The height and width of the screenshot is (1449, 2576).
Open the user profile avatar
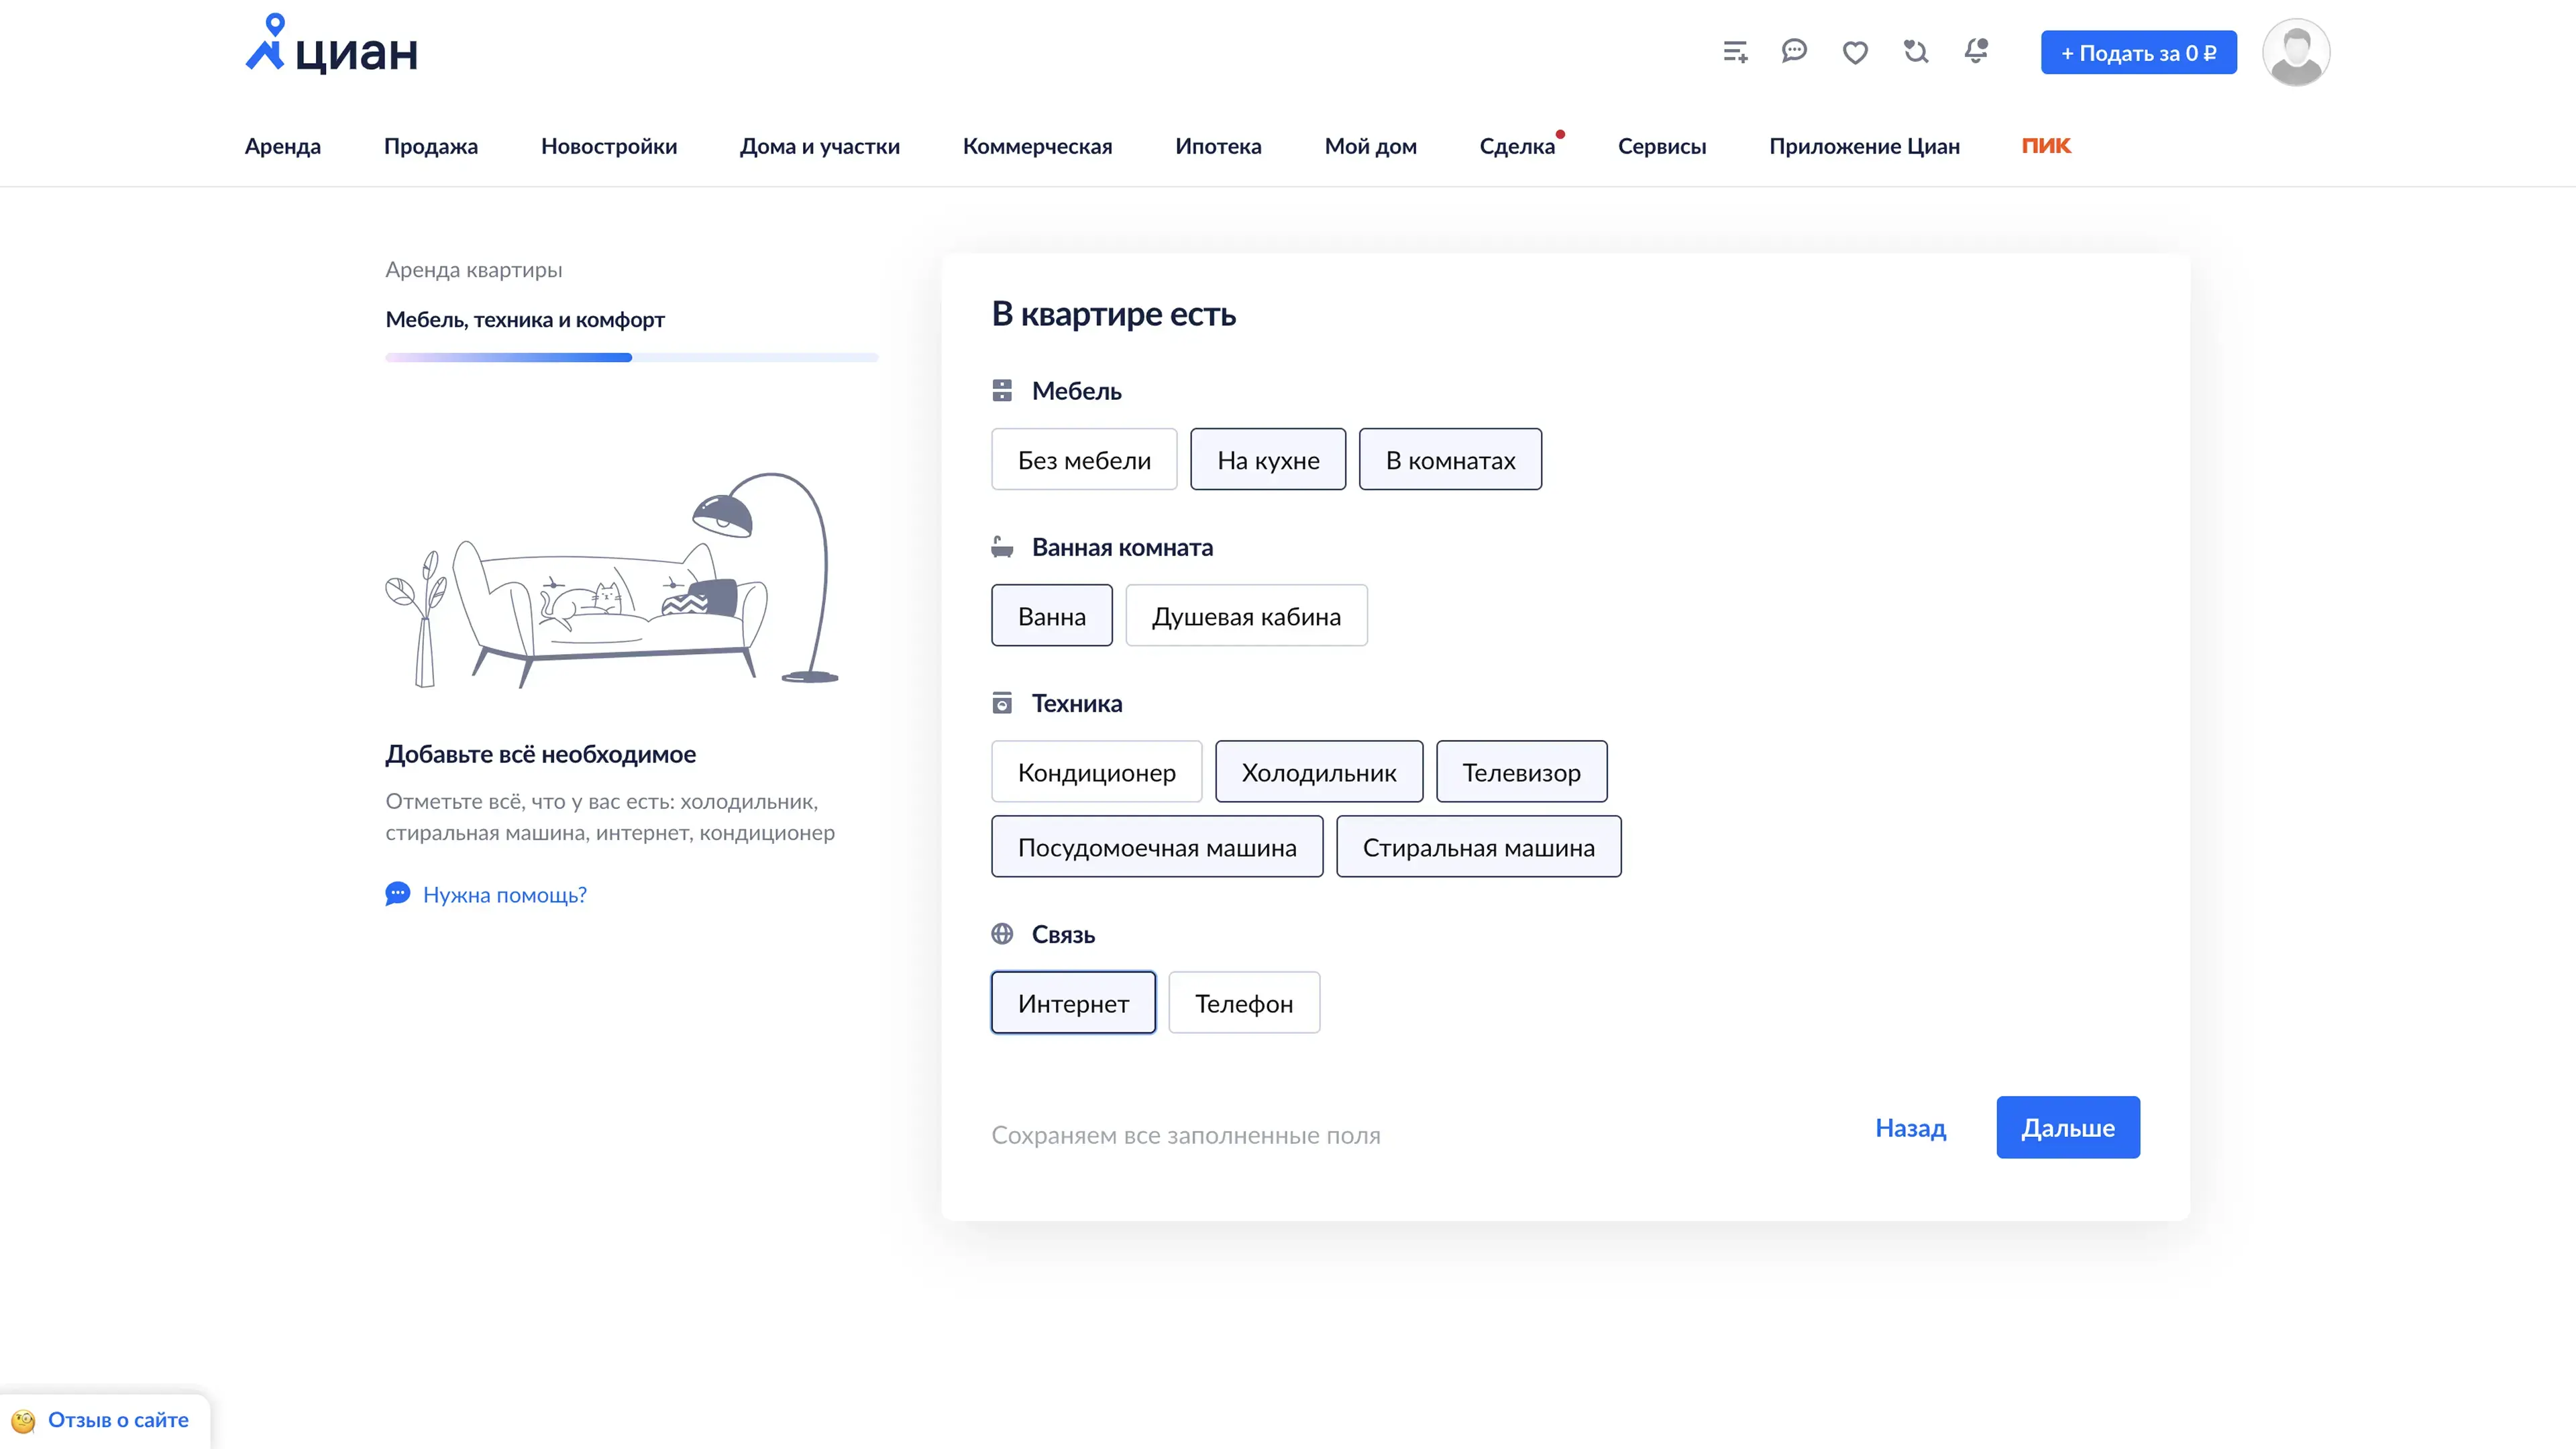pyautogui.click(x=2296, y=52)
